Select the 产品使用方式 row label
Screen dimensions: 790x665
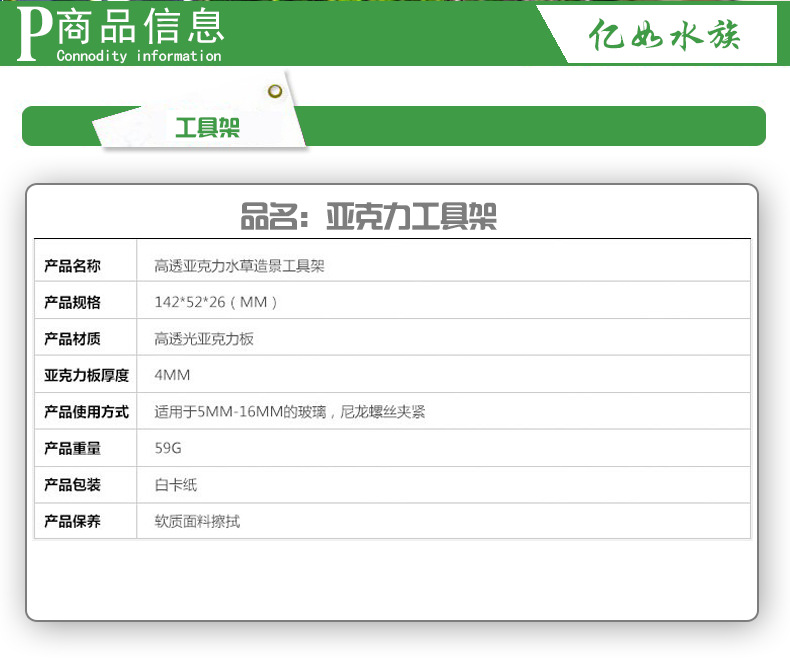pos(86,412)
